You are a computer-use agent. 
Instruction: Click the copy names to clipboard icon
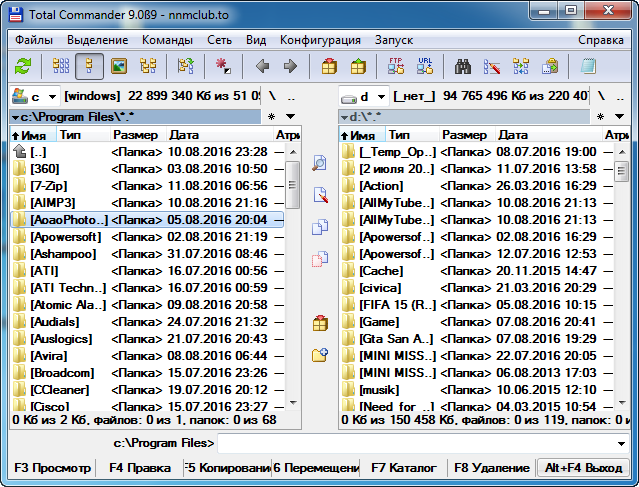[550, 66]
